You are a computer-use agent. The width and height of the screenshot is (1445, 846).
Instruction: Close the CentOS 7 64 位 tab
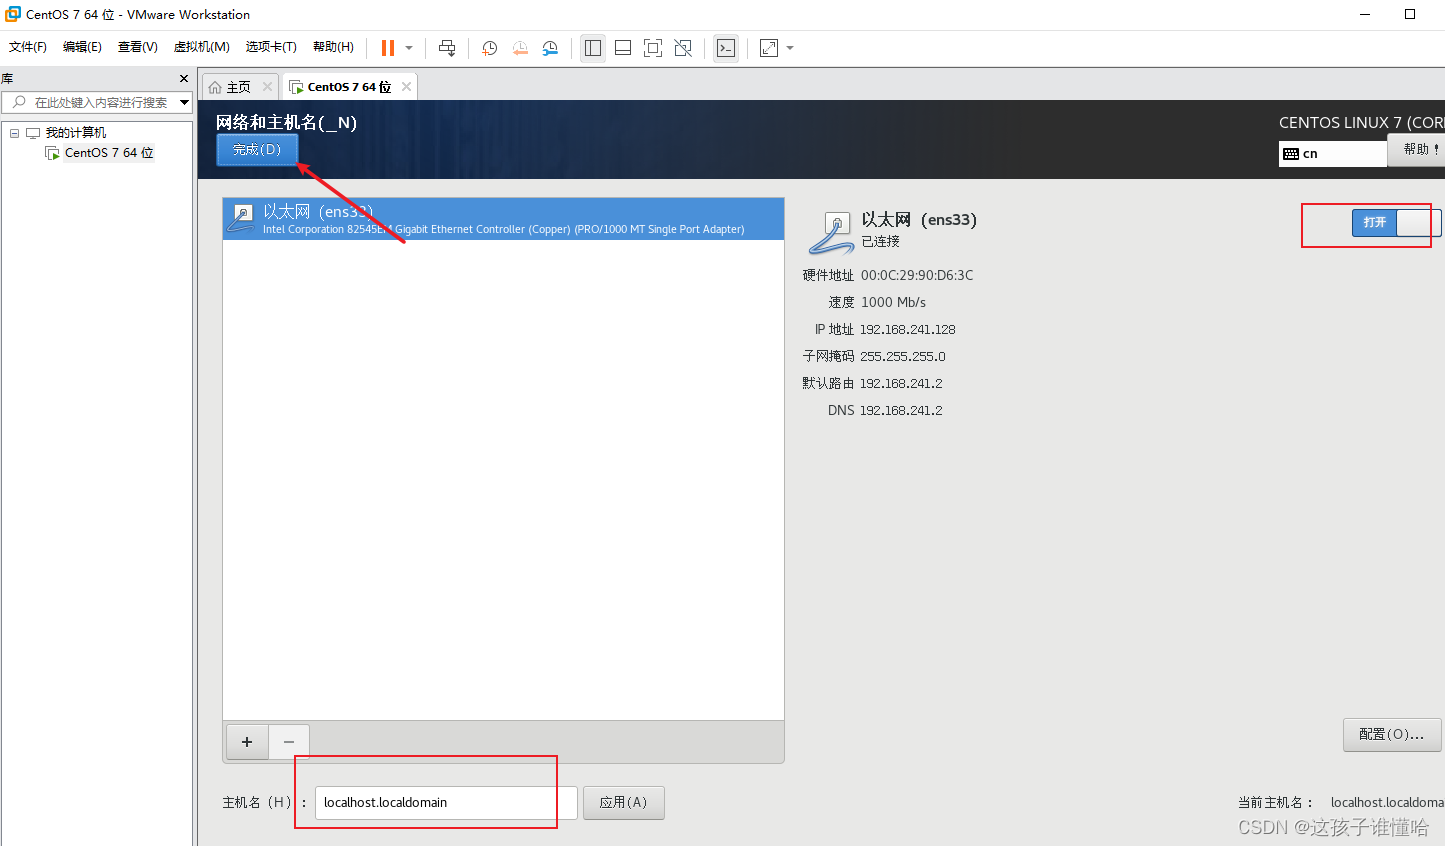coord(406,87)
